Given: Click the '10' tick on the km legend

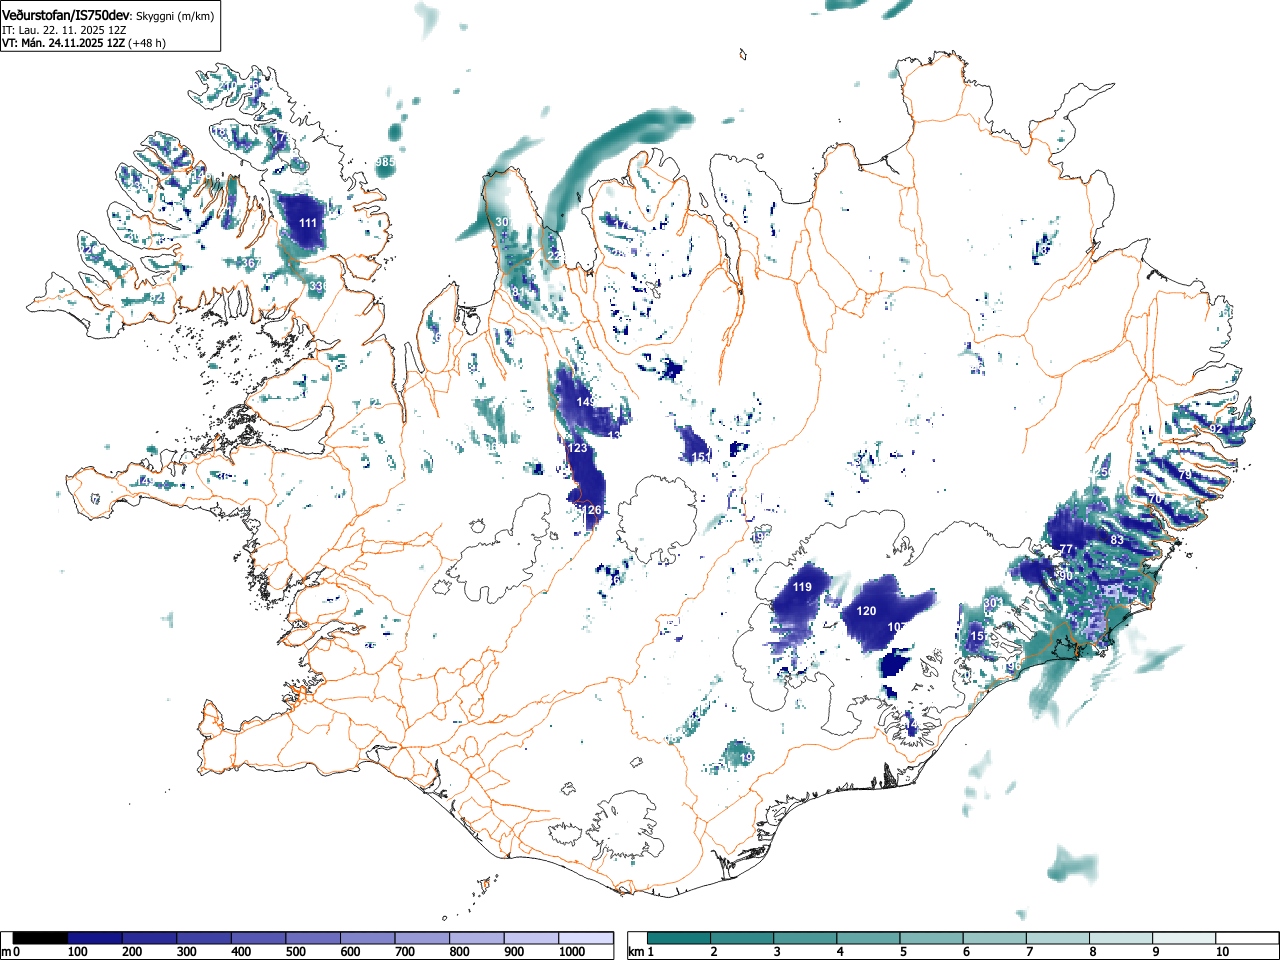Looking at the screenshot, I should 1221,952.
